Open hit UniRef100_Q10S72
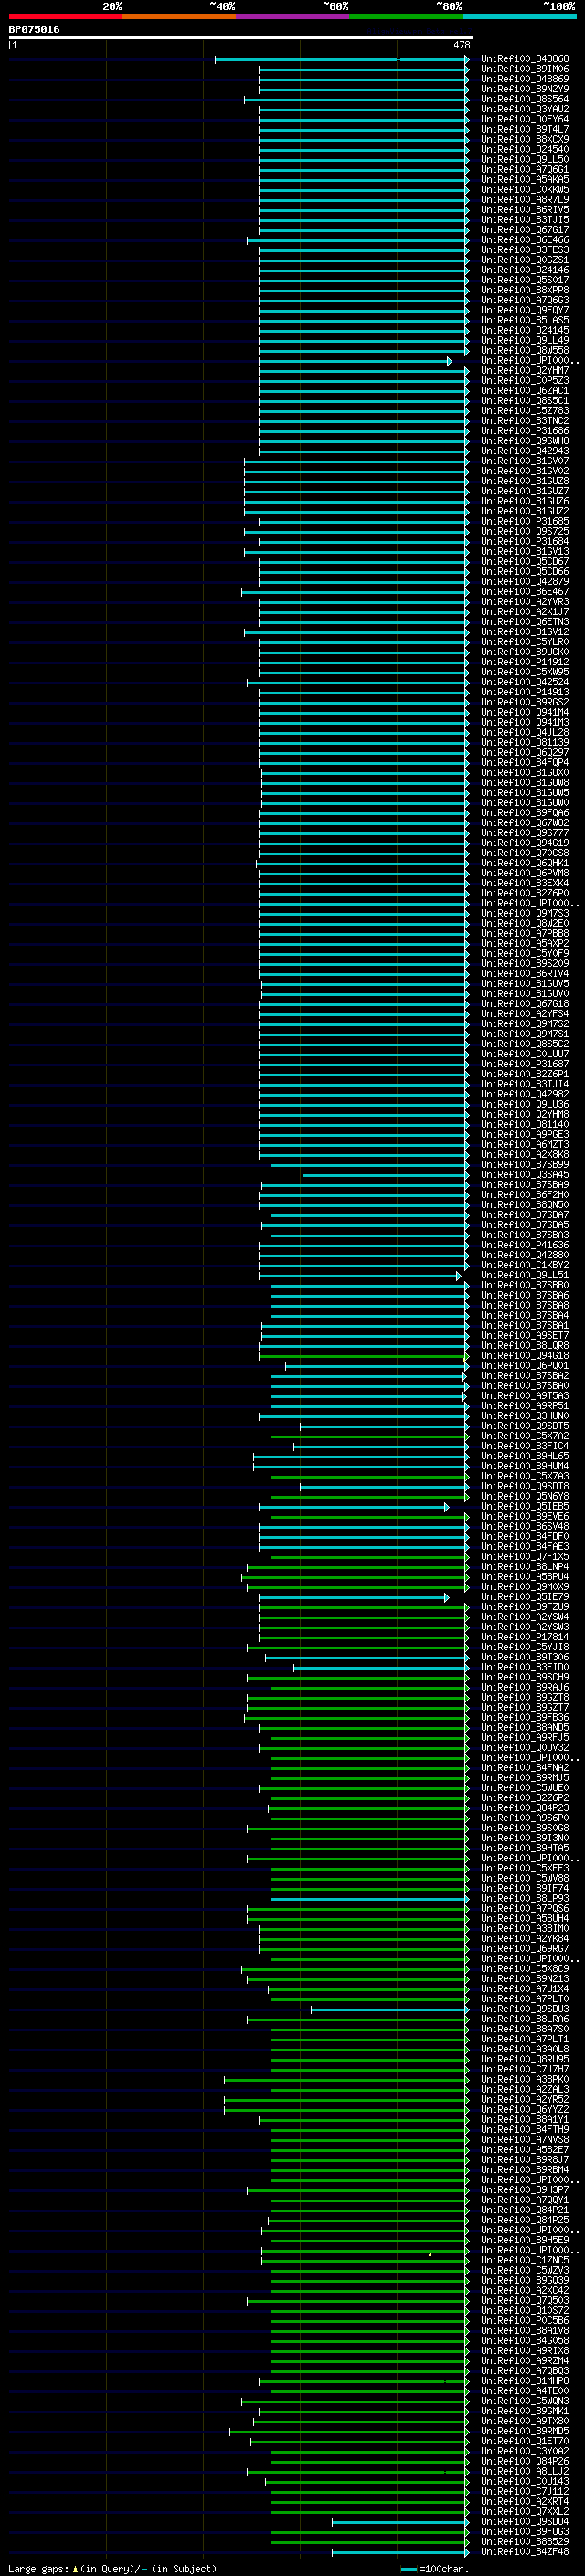 point(524,2310)
